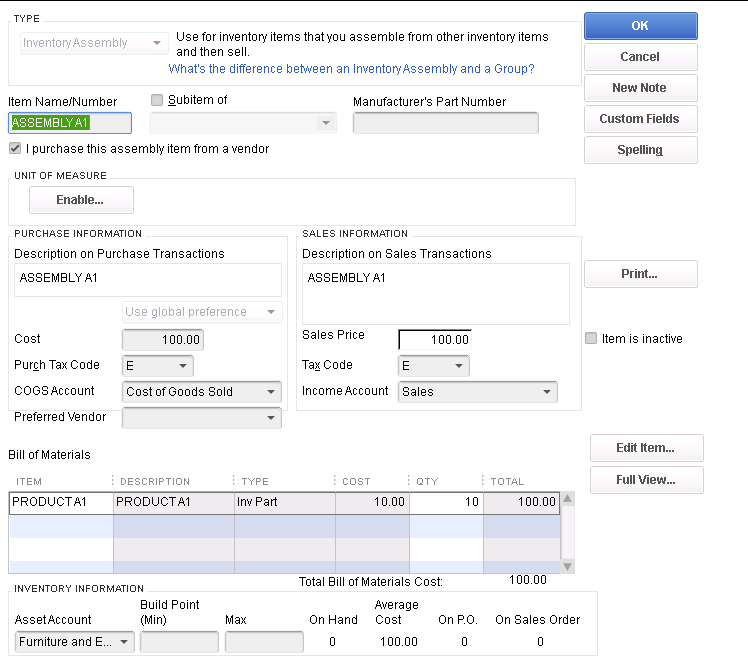The width and height of the screenshot is (748, 670).
Task: Open Full View of bill of materials
Action: pos(646,480)
